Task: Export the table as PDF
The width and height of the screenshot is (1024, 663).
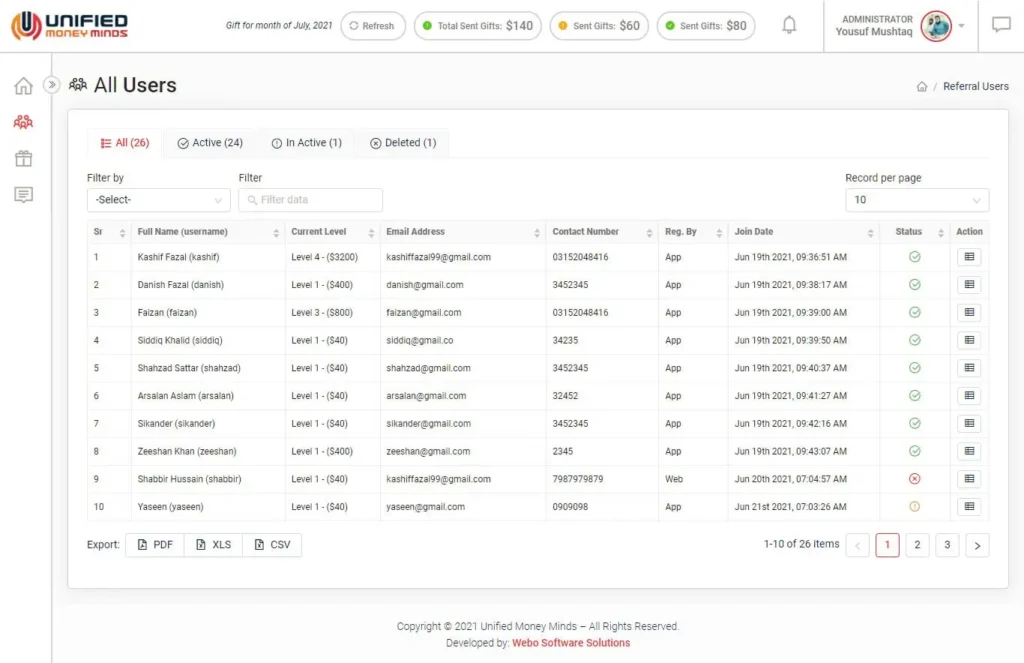Action: pyautogui.click(x=155, y=545)
